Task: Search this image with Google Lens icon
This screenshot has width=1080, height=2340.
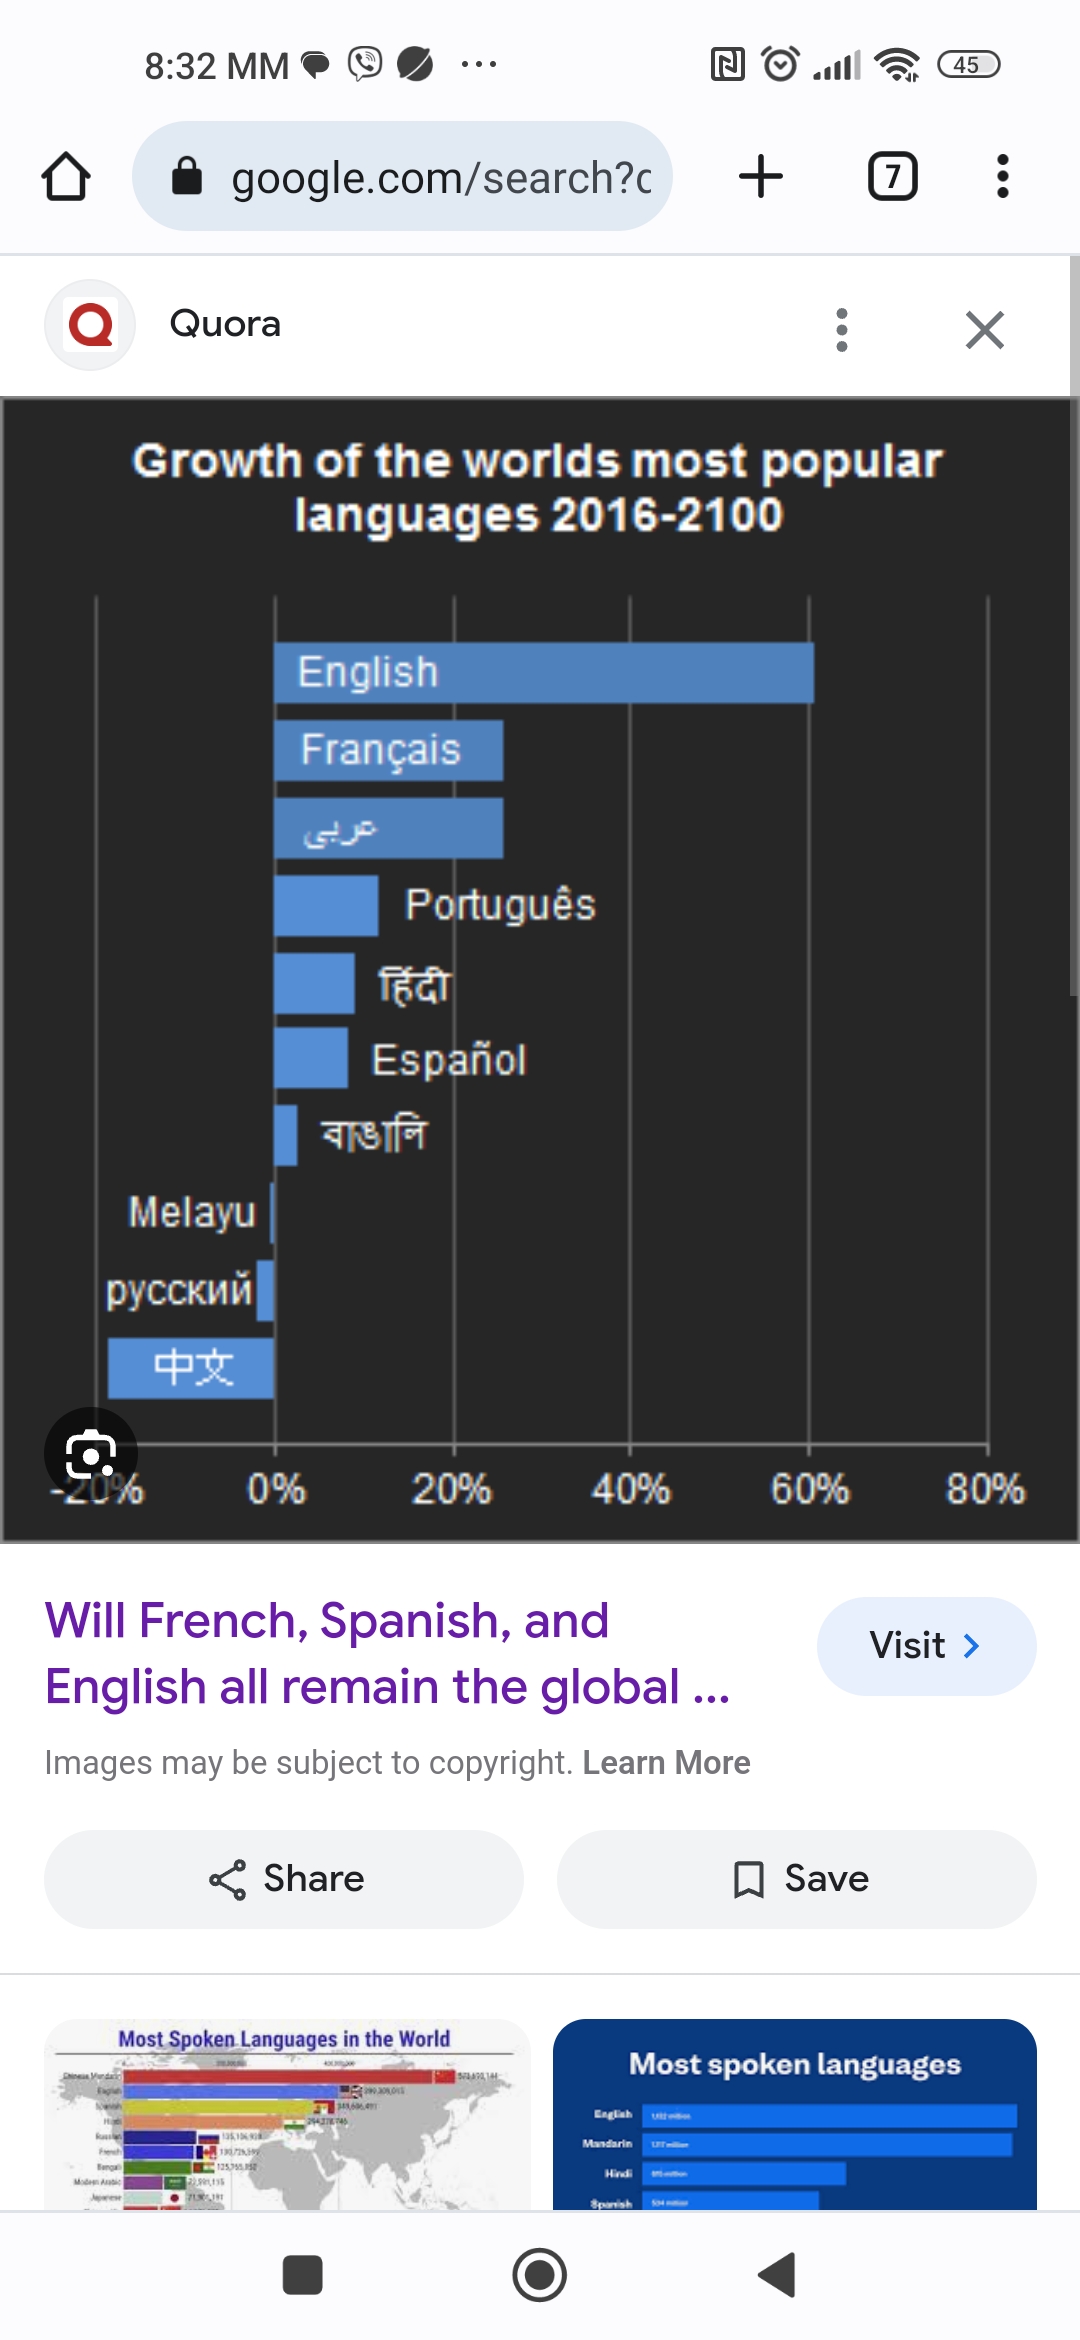Action: coord(90,1453)
